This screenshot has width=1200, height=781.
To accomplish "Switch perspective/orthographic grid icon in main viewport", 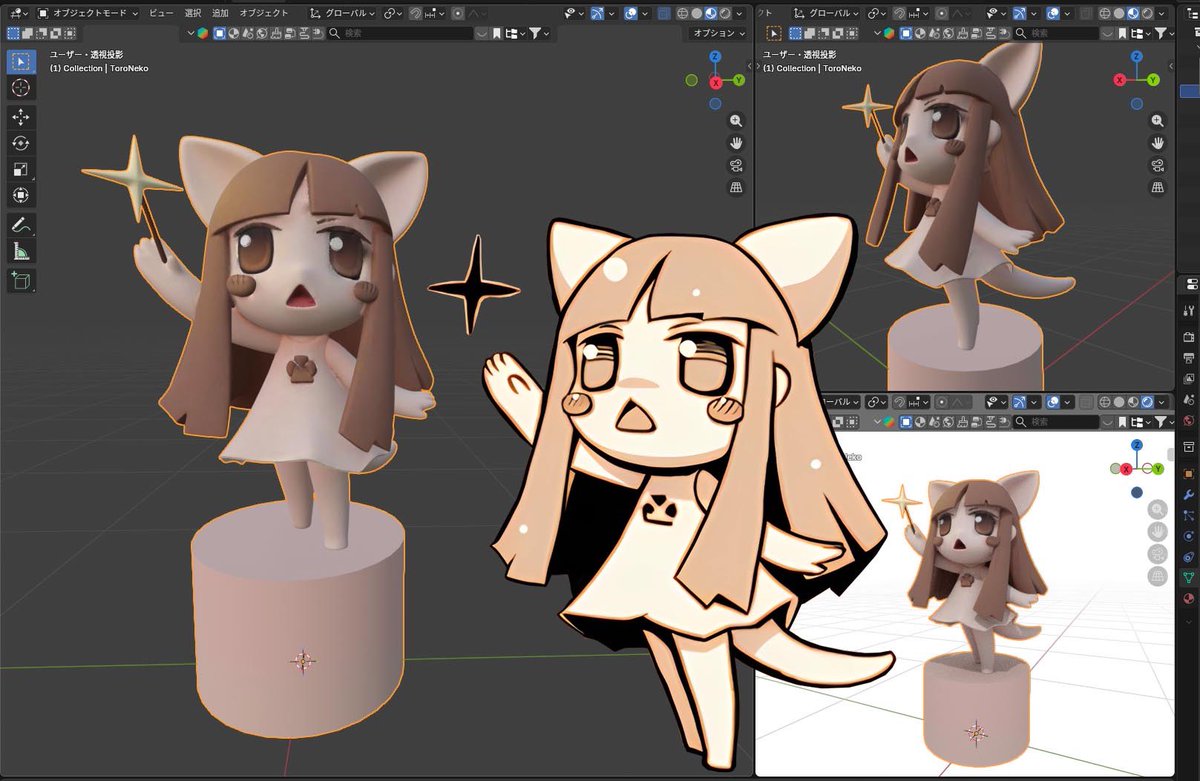I will tap(736, 187).
